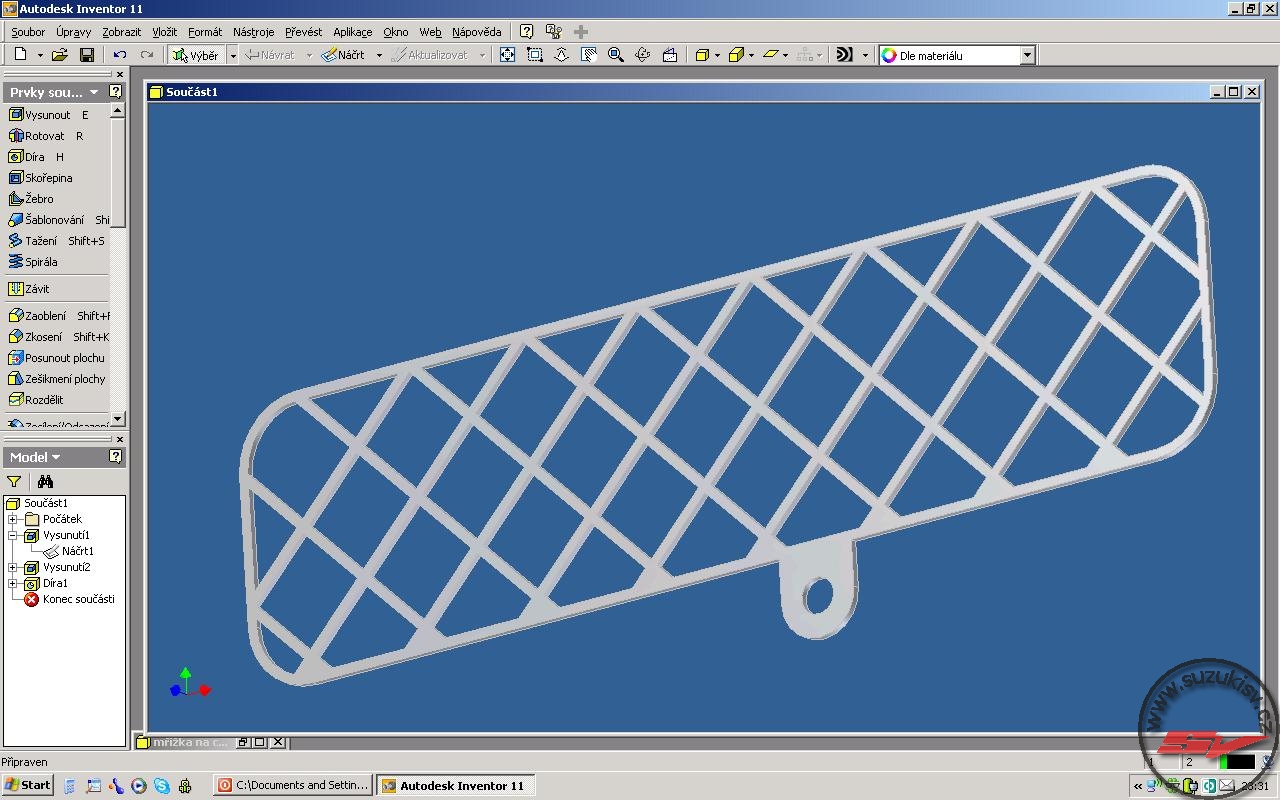Click the binoculars find icon
The height and width of the screenshot is (800, 1280).
[45, 482]
